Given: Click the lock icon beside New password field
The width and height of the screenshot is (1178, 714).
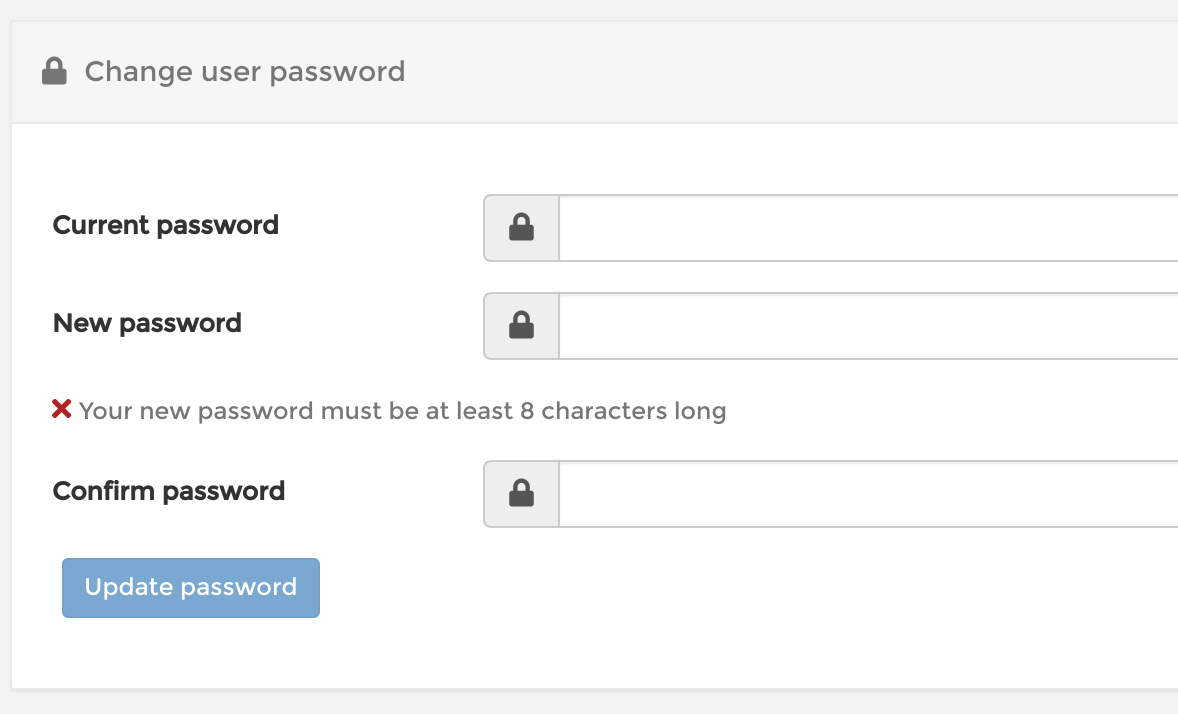Looking at the screenshot, I should [x=521, y=325].
